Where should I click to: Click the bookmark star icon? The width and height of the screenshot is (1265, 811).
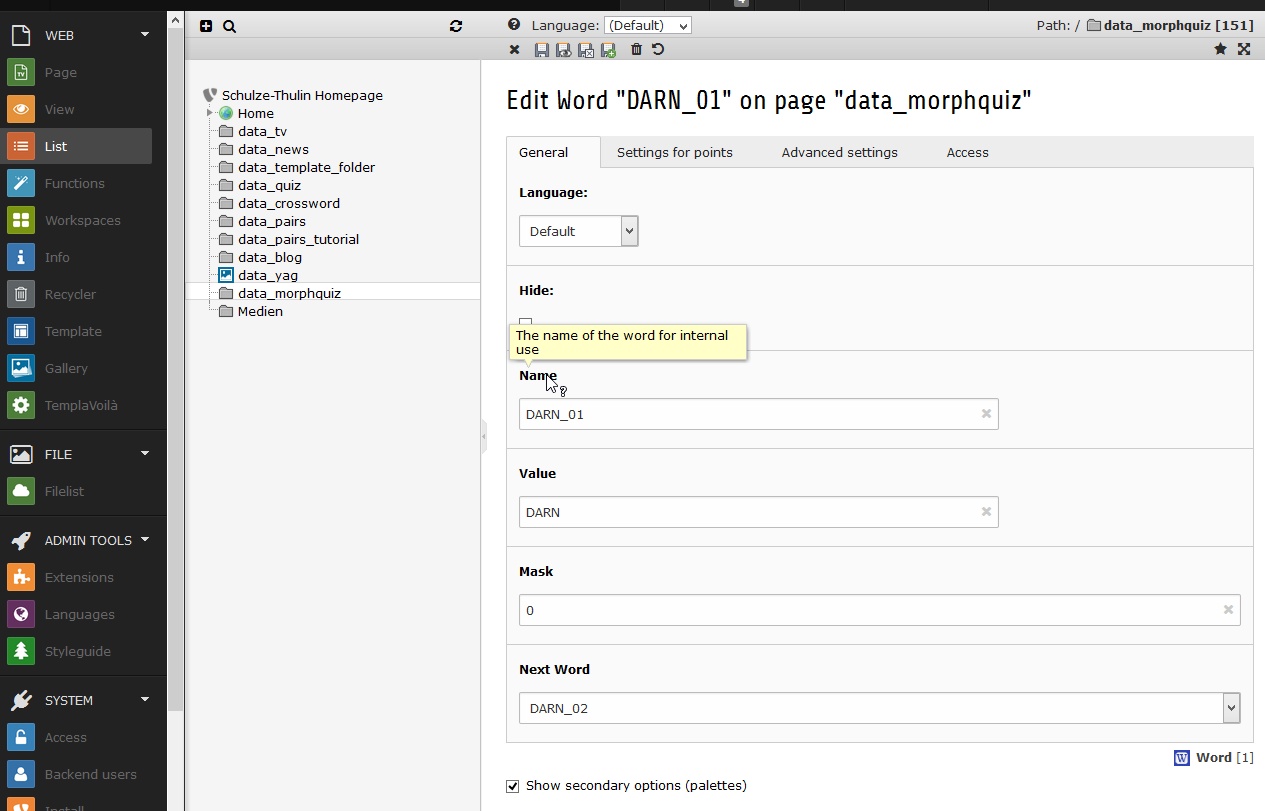[x=1220, y=49]
